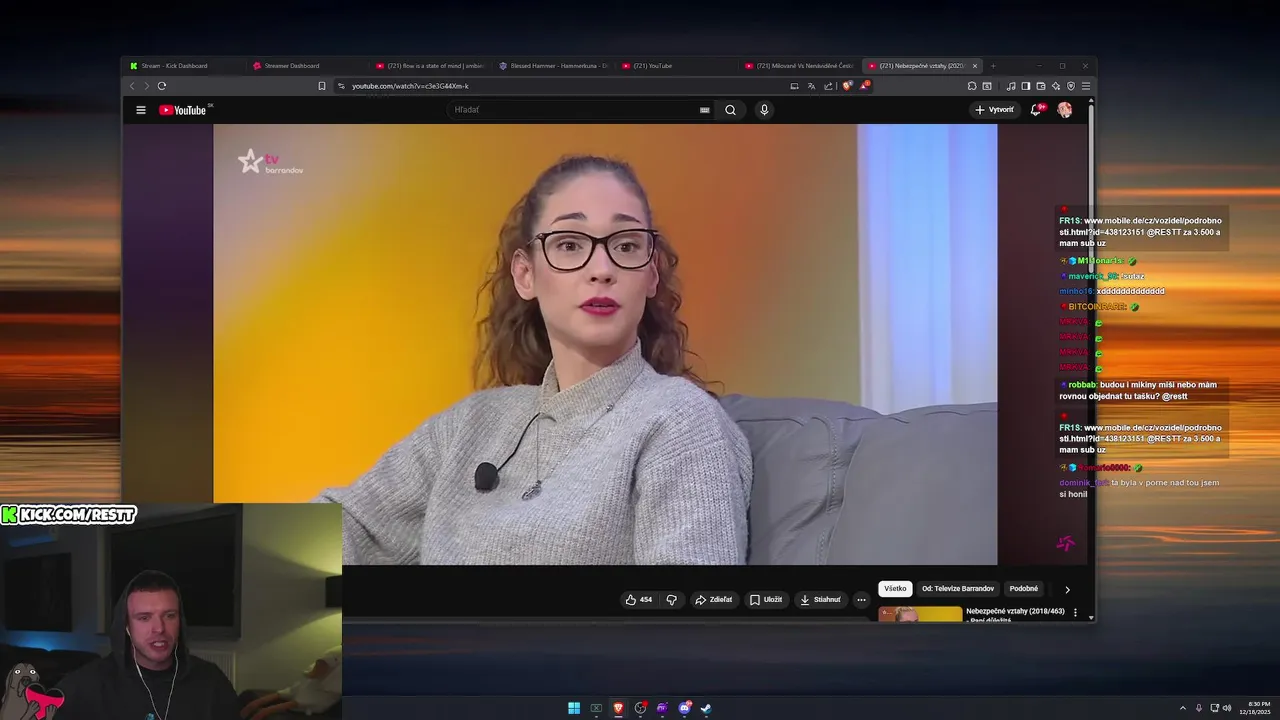1280x720 pixels.
Task: Open the translate page icon in address bar
Action: pyautogui.click(x=811, y=86)
